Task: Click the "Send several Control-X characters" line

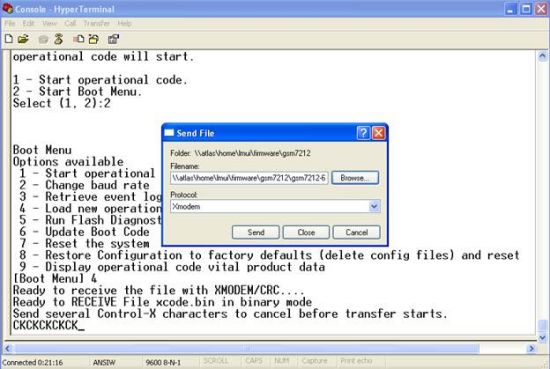Action: [x=230, y=314]
